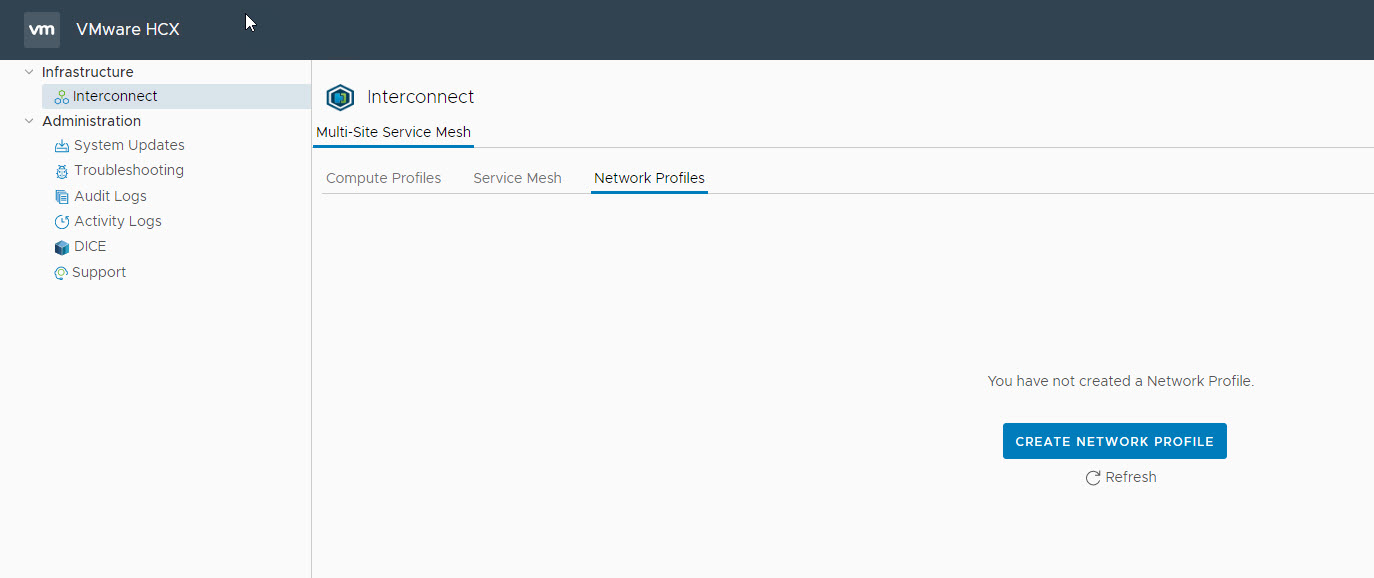This screenshot has height=578, width=1374.
Task: Select the Multi-Site Service Mesh tab
Action: point(393,132)
